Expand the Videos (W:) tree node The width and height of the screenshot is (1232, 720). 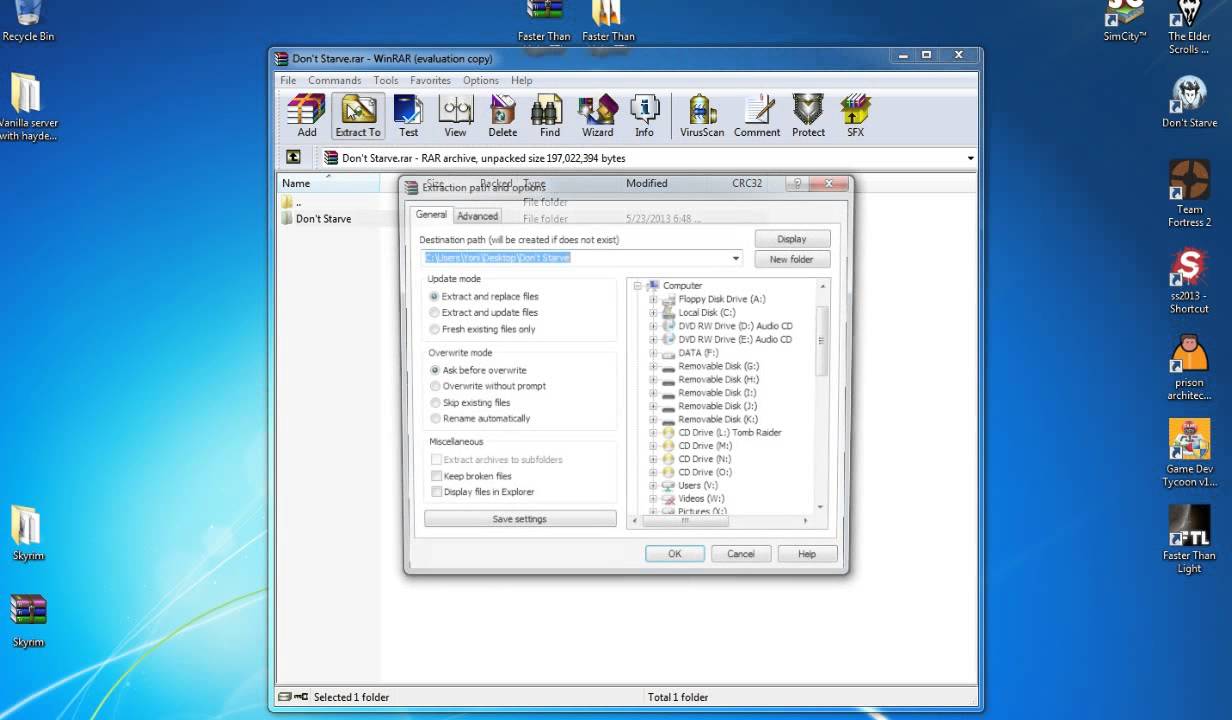pos(653,498)
